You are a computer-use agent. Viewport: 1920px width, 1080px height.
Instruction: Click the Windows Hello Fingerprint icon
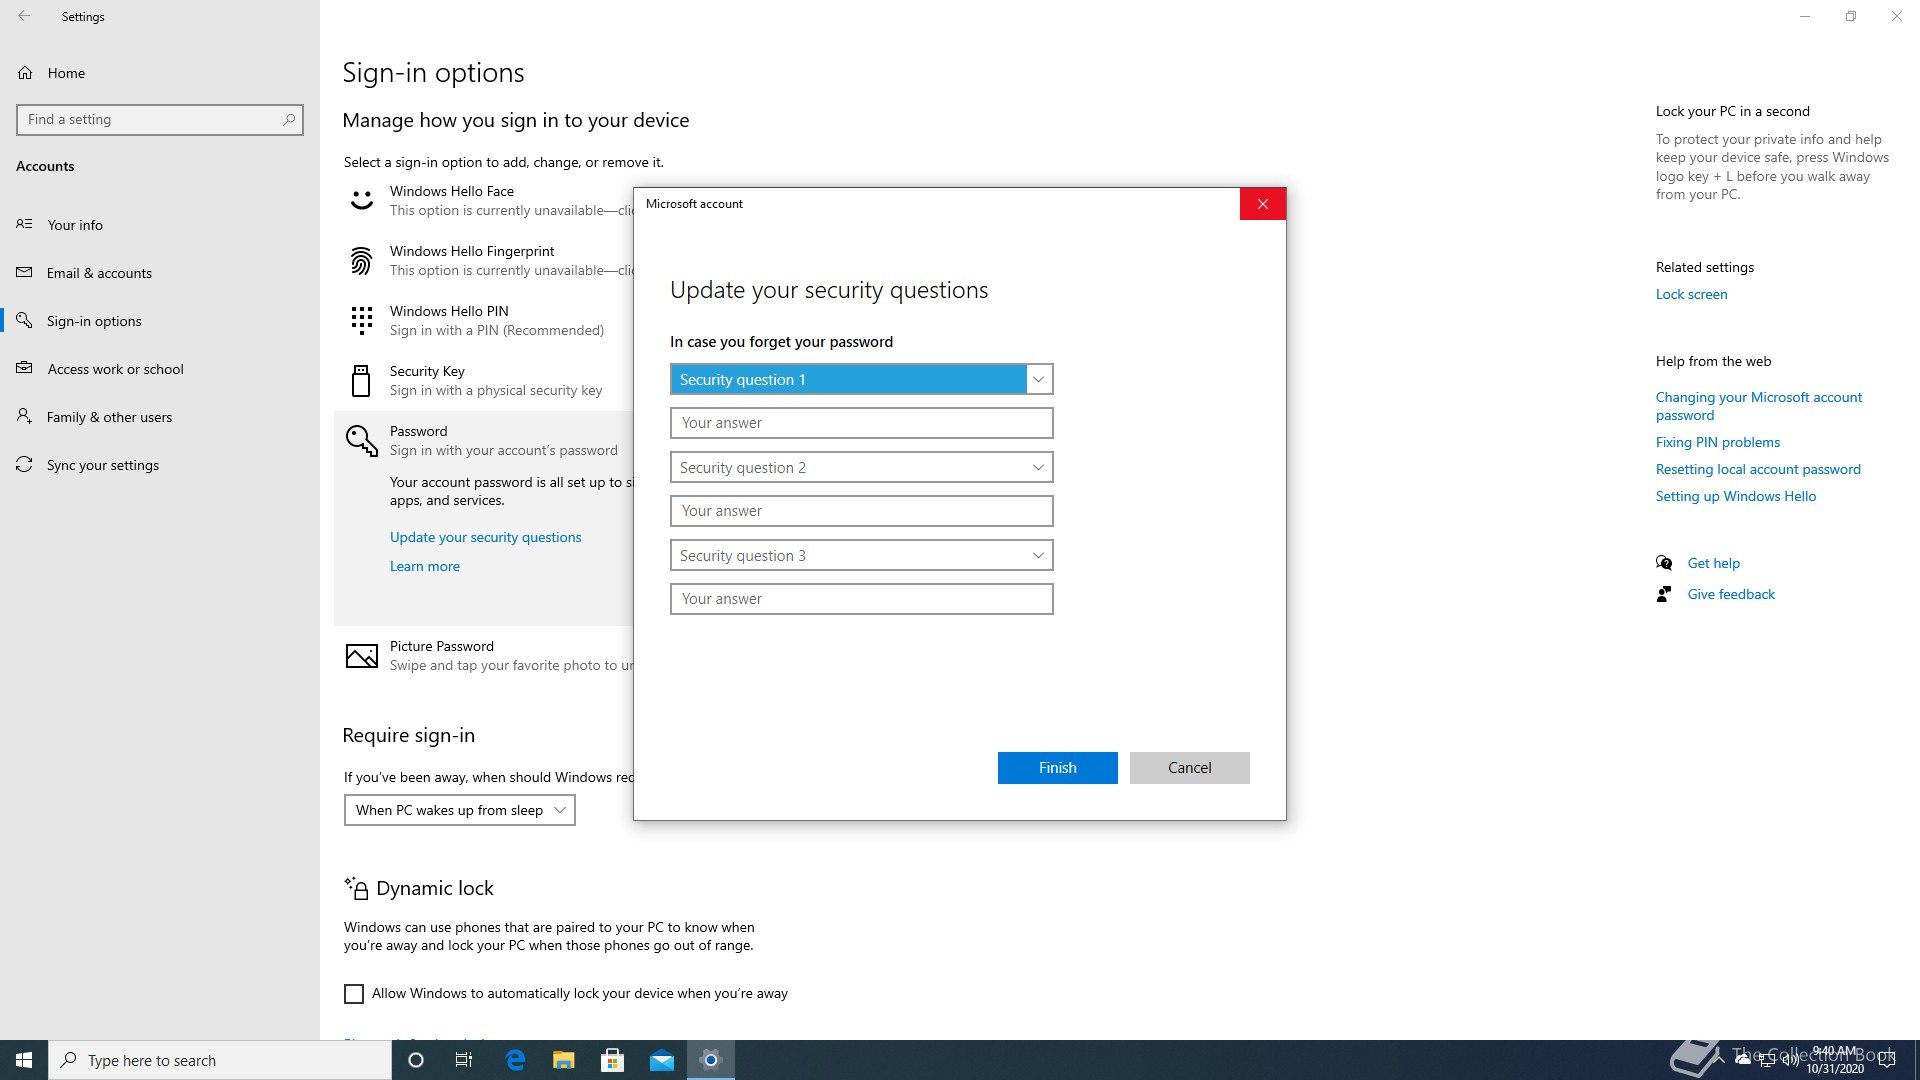(361, 261)
